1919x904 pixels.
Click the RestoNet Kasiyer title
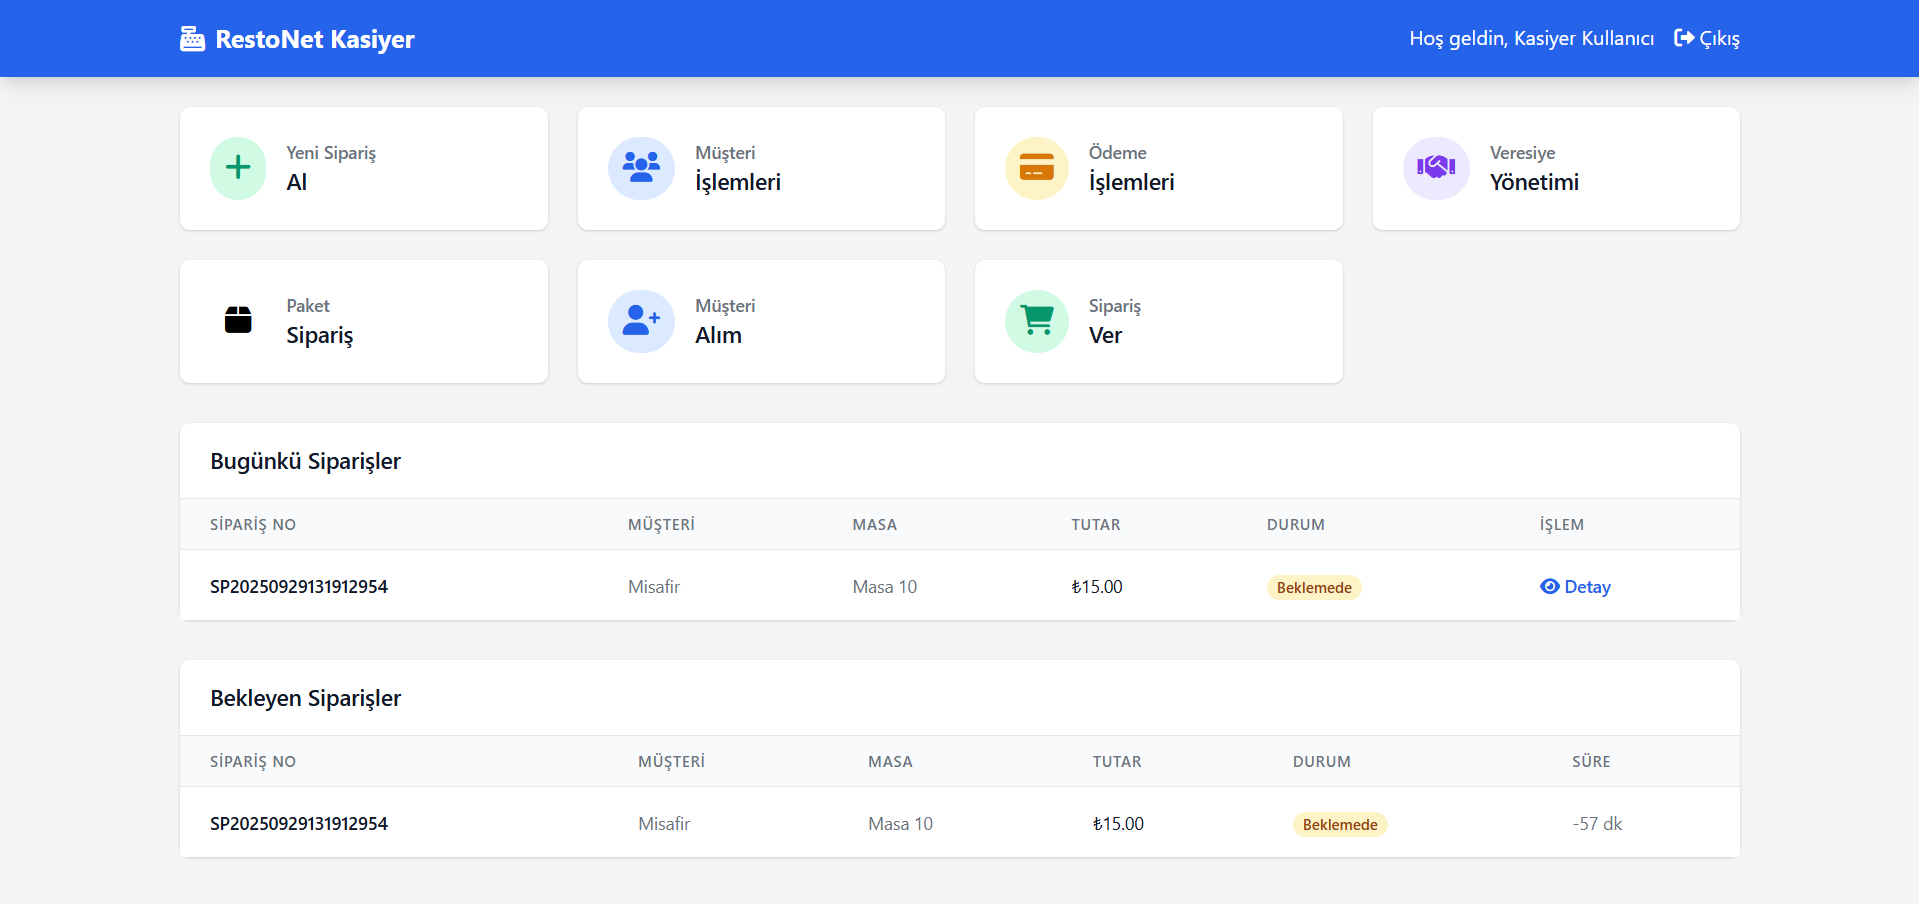pos(314,39)
